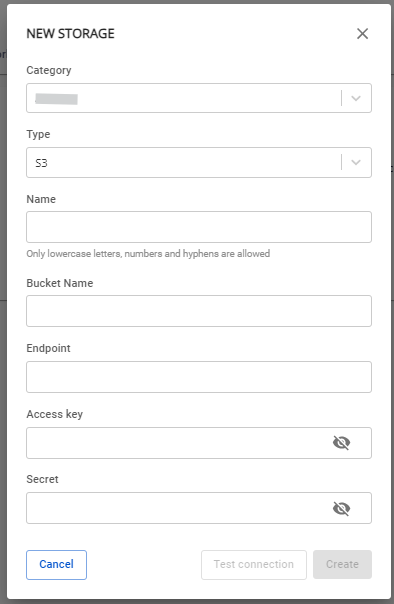This screenshot has width=394, height=604.
Task: Select the Endpoint input box
Action: point(199,377)
